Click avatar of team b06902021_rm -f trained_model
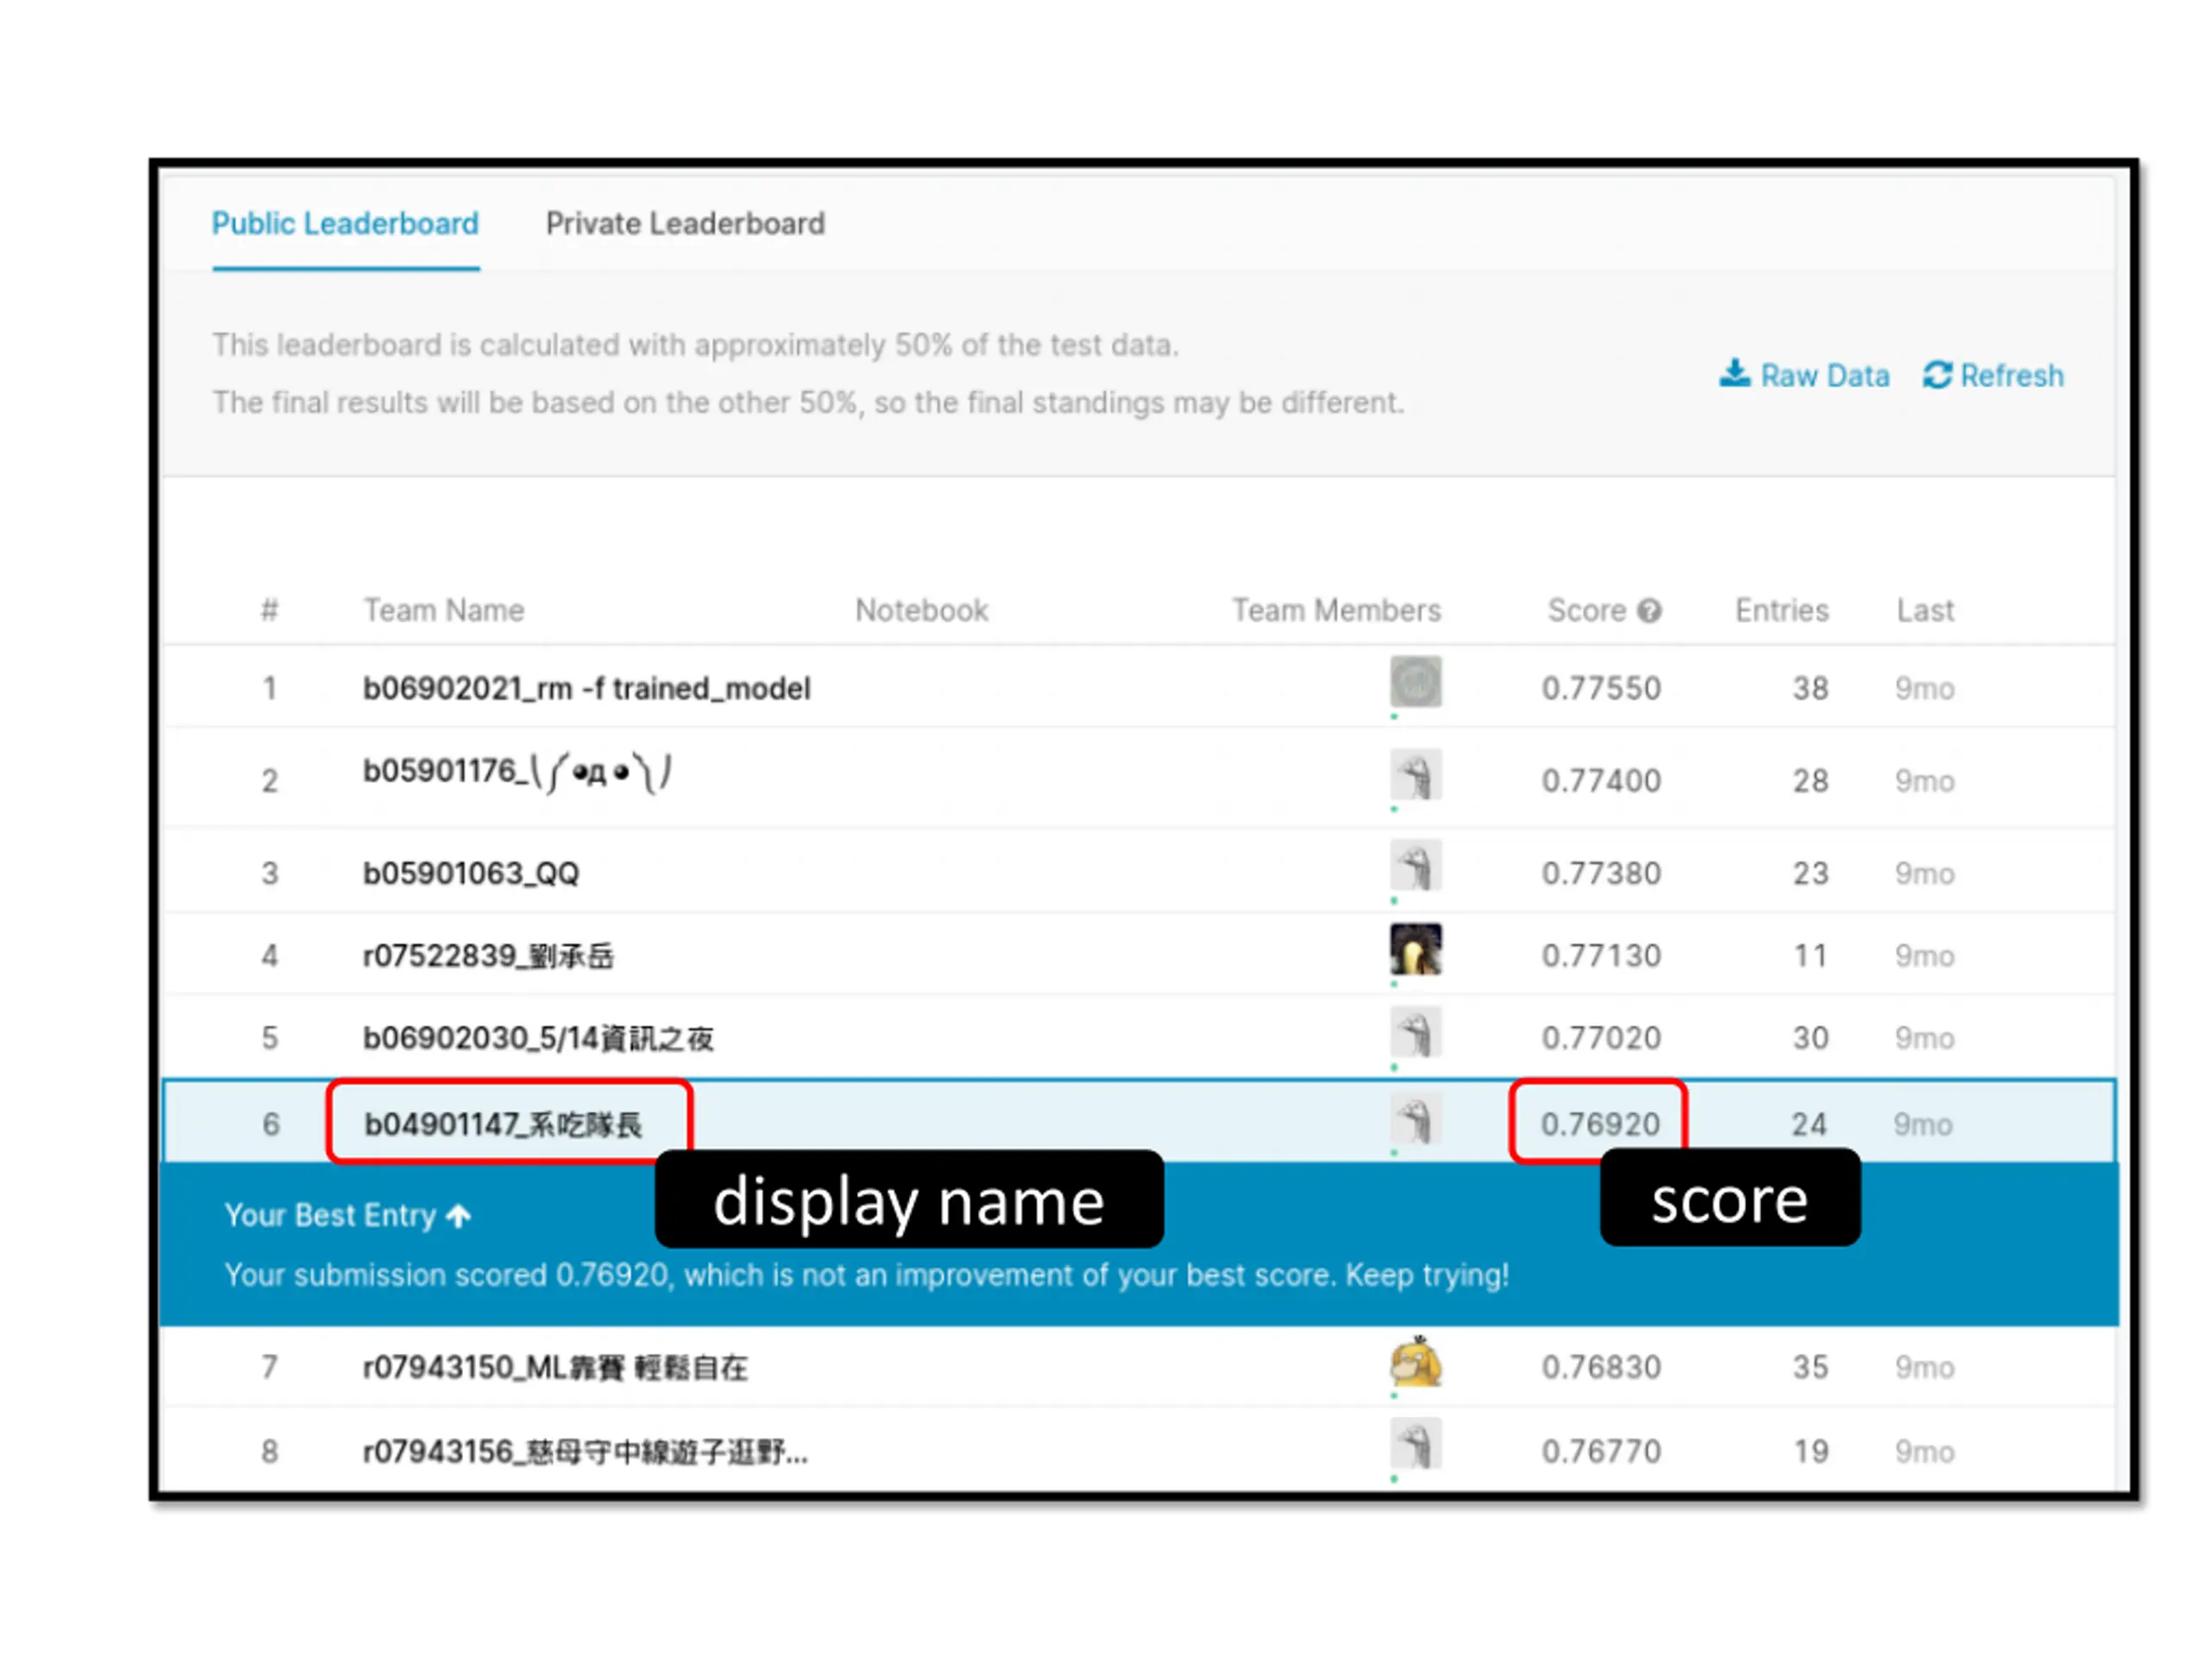The image size is (2212, 1659). 1415,682
